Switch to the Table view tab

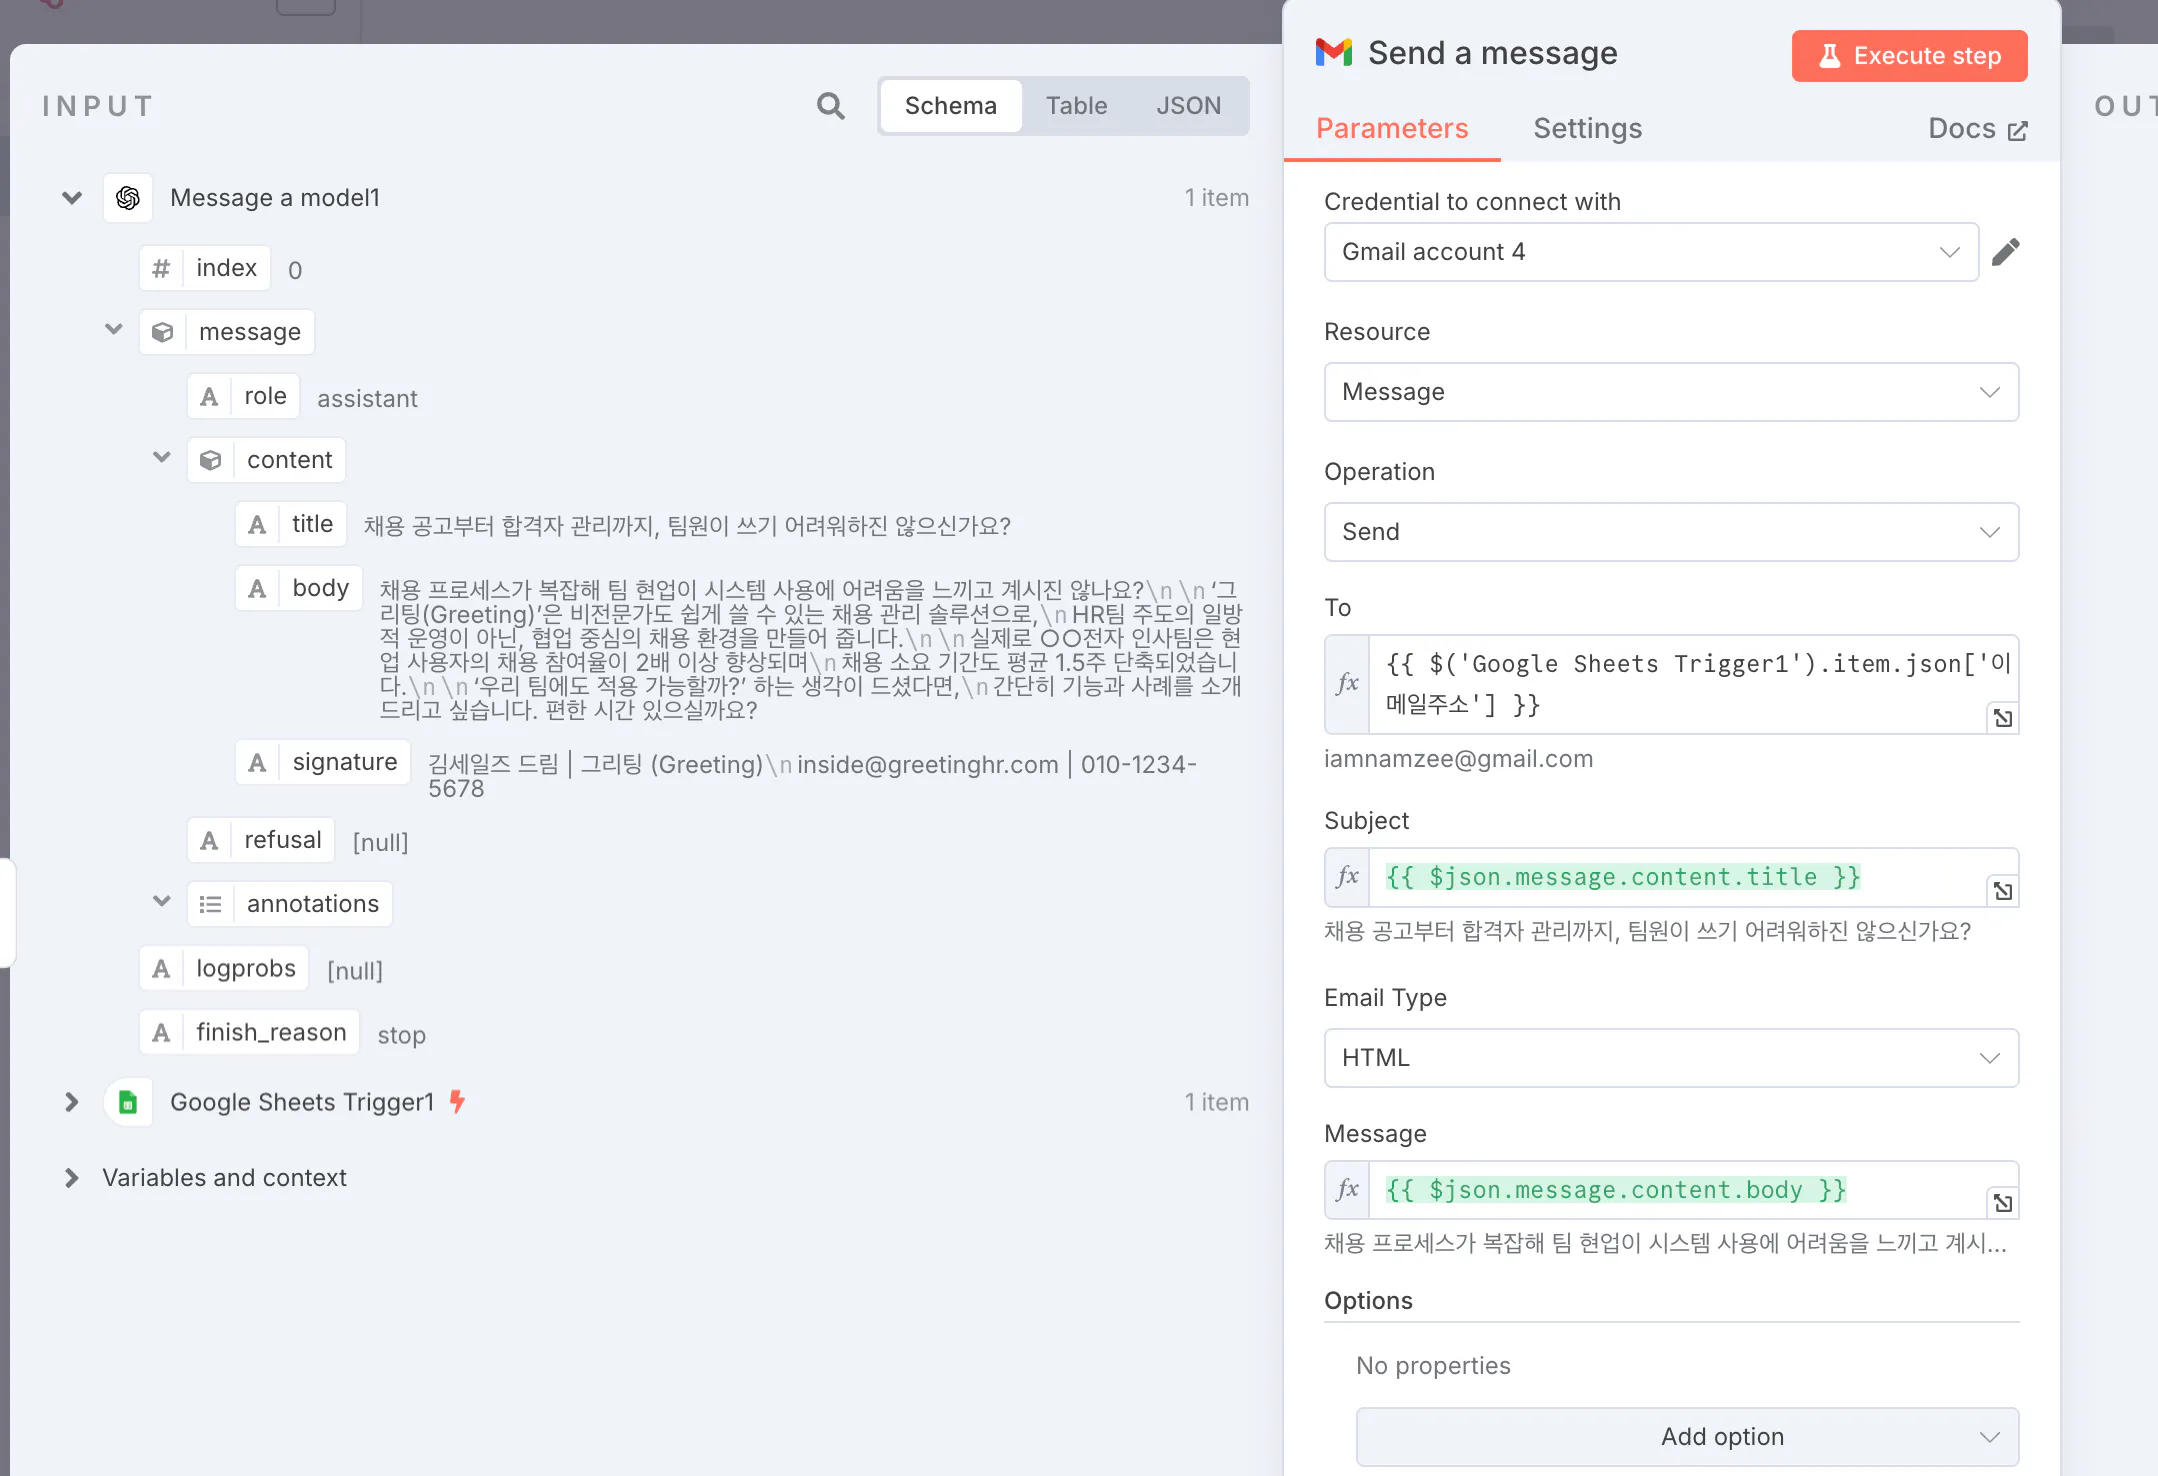(x=1076, y=106)
